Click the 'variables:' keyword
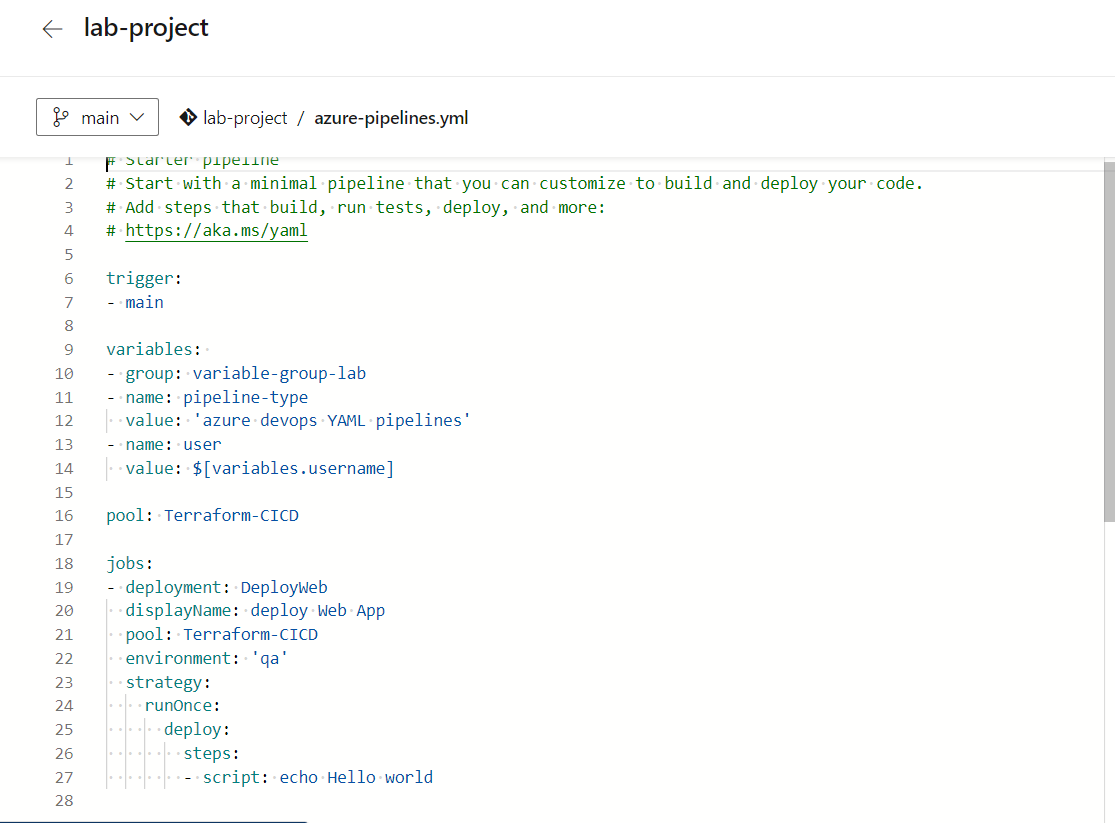The width and height of the screenshot is (1115, 823). [154, 349]
